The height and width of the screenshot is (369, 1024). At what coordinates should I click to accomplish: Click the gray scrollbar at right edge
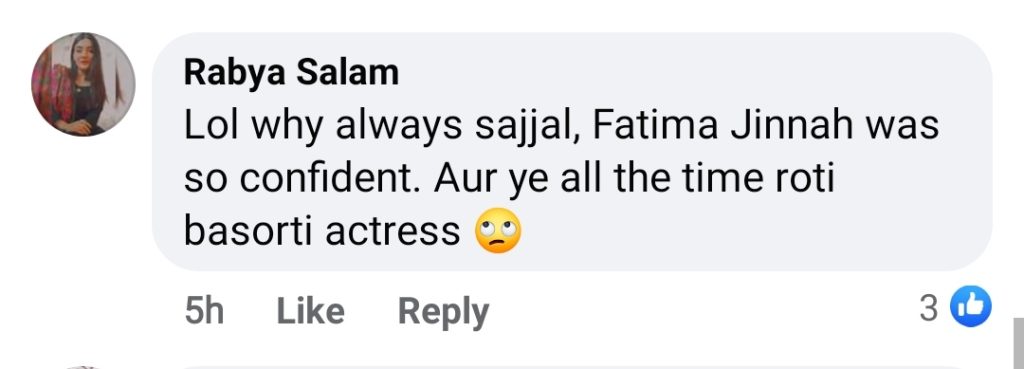click(1018, 344)
